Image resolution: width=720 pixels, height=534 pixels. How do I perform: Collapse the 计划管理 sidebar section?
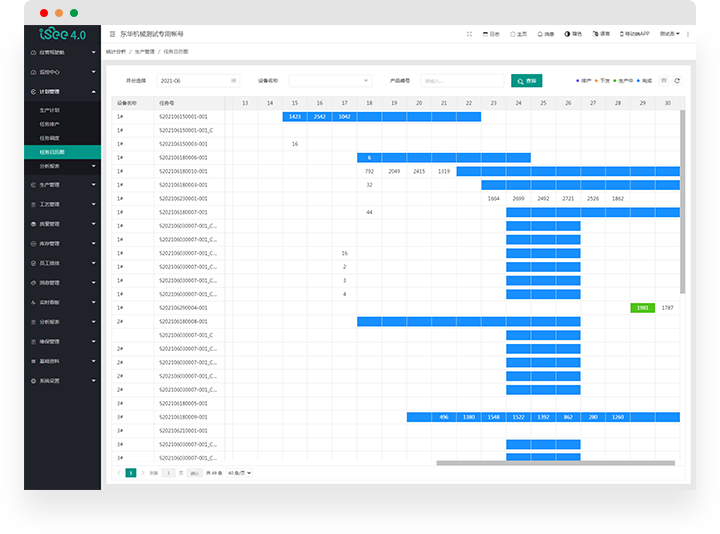(x=62, y=92)
